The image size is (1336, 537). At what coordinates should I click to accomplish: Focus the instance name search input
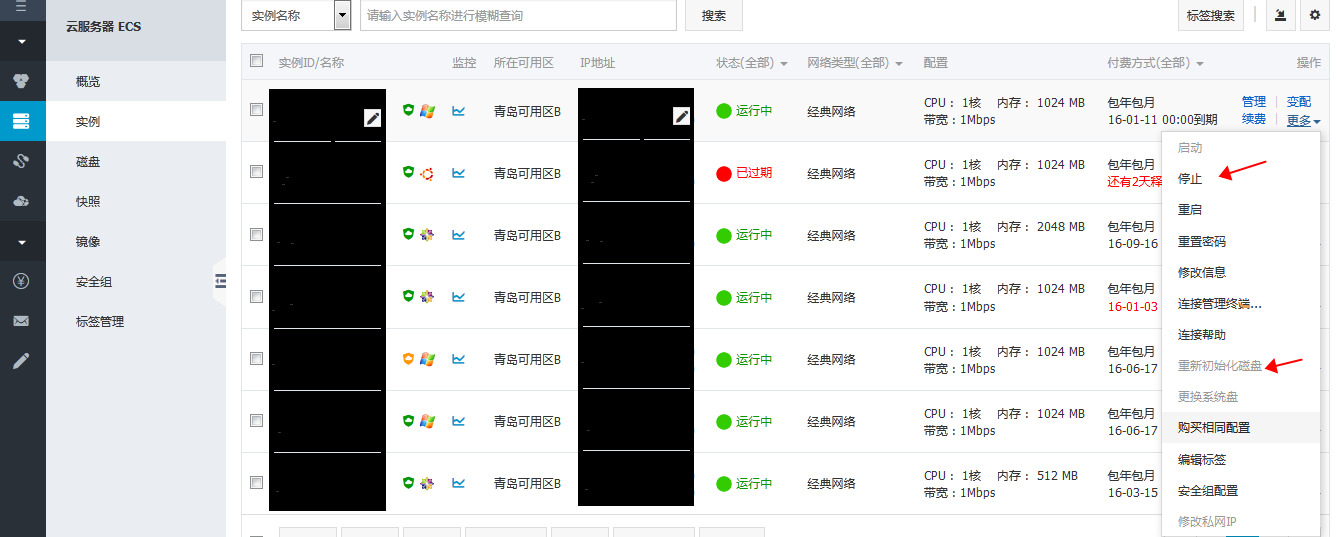coord(518,15)
